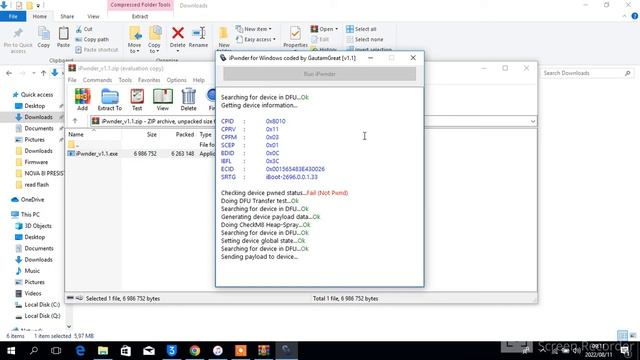Select Documents under Quick access

(x=34, y=128)
